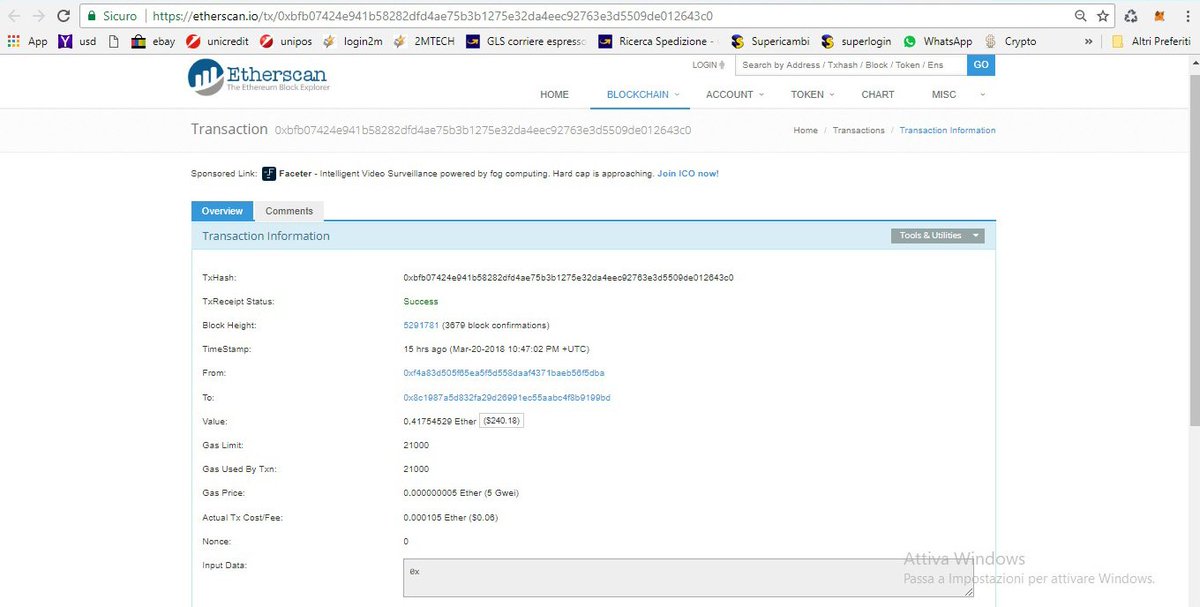Open the HOME menu item
The width and height of the screenshot is (1200, 607).
(554, 95)
